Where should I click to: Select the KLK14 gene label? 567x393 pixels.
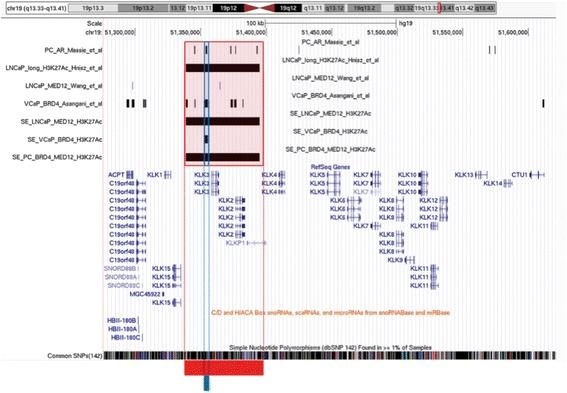tap(493, 183)
